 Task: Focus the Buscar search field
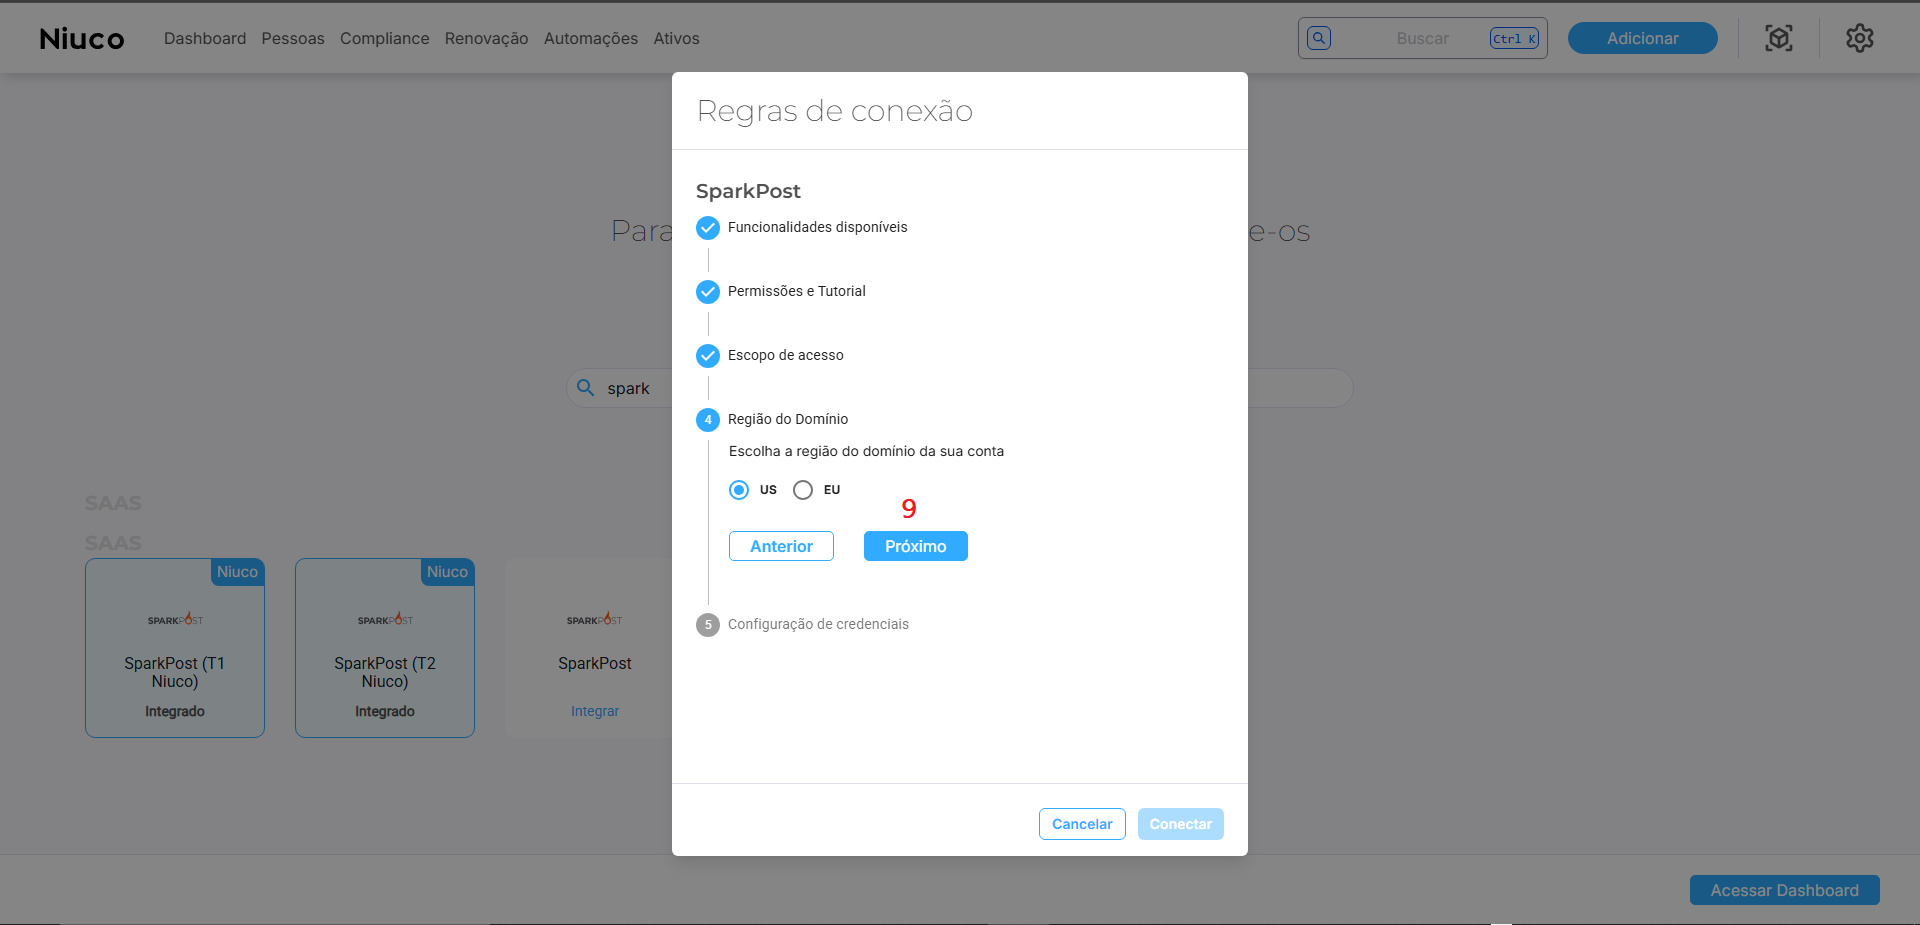[x=1423, y=38]
